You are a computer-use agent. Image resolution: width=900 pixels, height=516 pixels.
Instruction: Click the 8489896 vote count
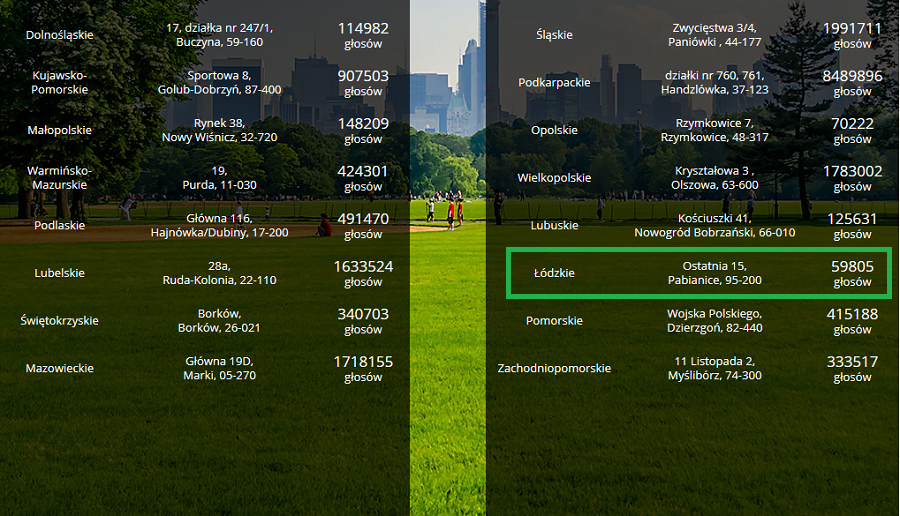coord(852,76)
